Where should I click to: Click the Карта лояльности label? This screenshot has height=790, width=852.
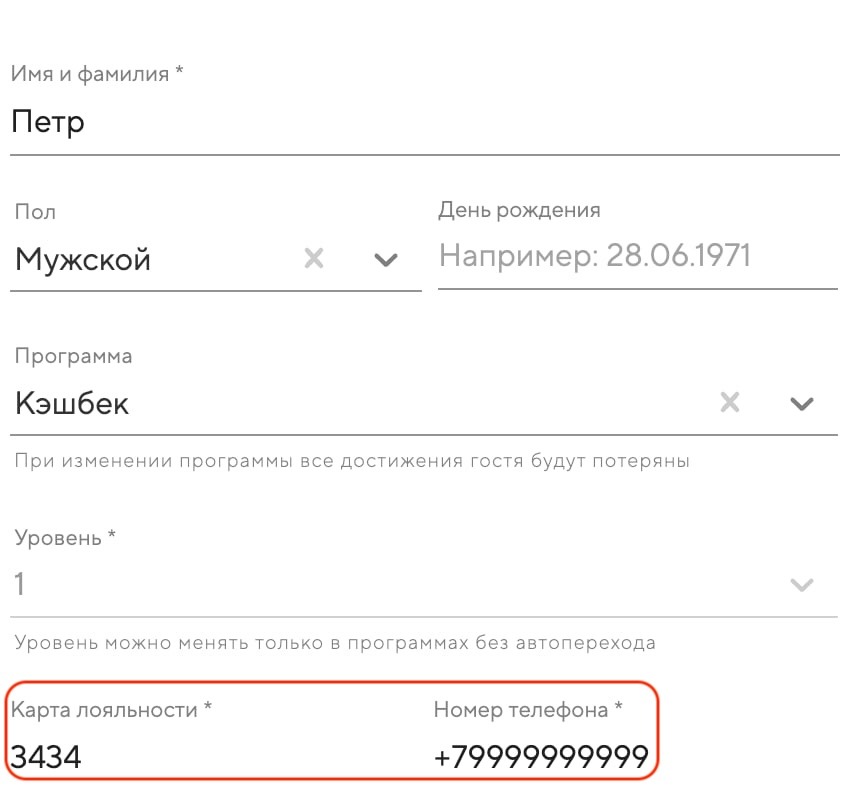pyautogui.click(x=111, y=709)
